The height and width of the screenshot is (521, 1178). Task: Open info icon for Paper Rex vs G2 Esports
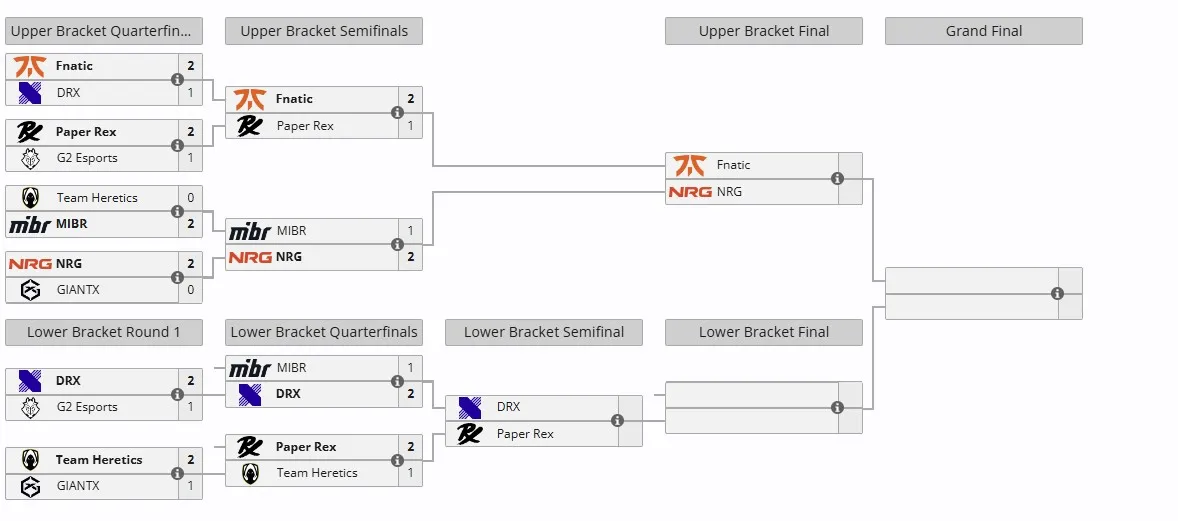pyautogui.click(x=177, y=145)
